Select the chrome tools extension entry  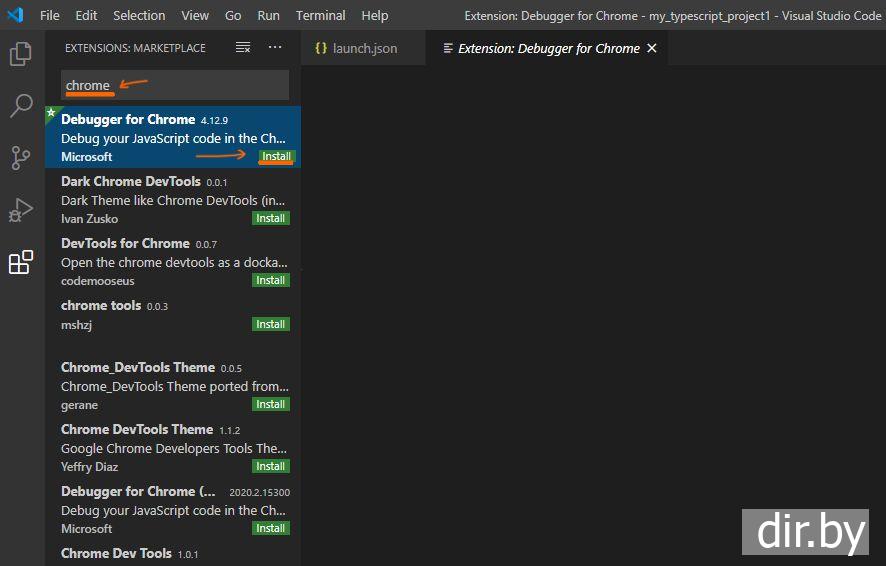click(160, 314)
